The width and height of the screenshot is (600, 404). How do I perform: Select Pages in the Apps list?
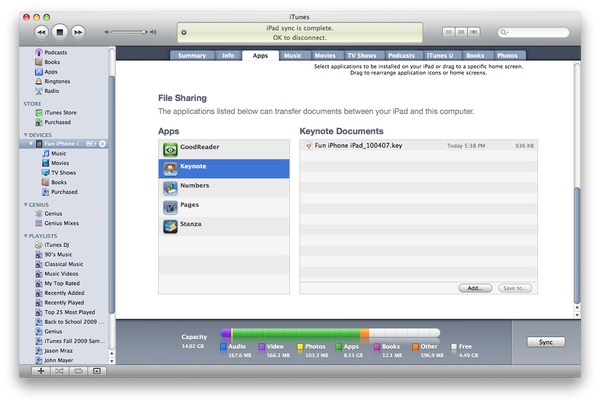click(x=224, y=207)
